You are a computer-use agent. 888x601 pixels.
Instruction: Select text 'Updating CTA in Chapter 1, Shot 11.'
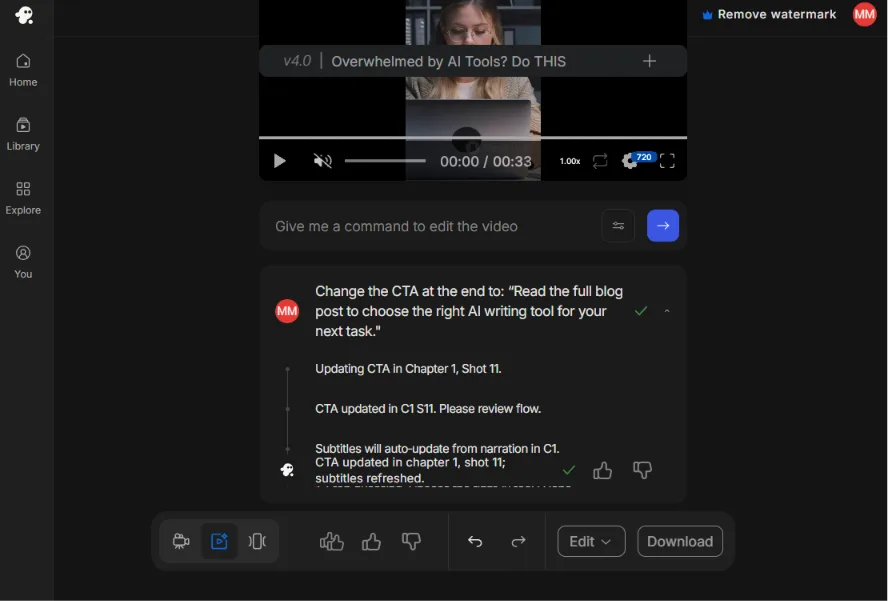coord(408,369)
